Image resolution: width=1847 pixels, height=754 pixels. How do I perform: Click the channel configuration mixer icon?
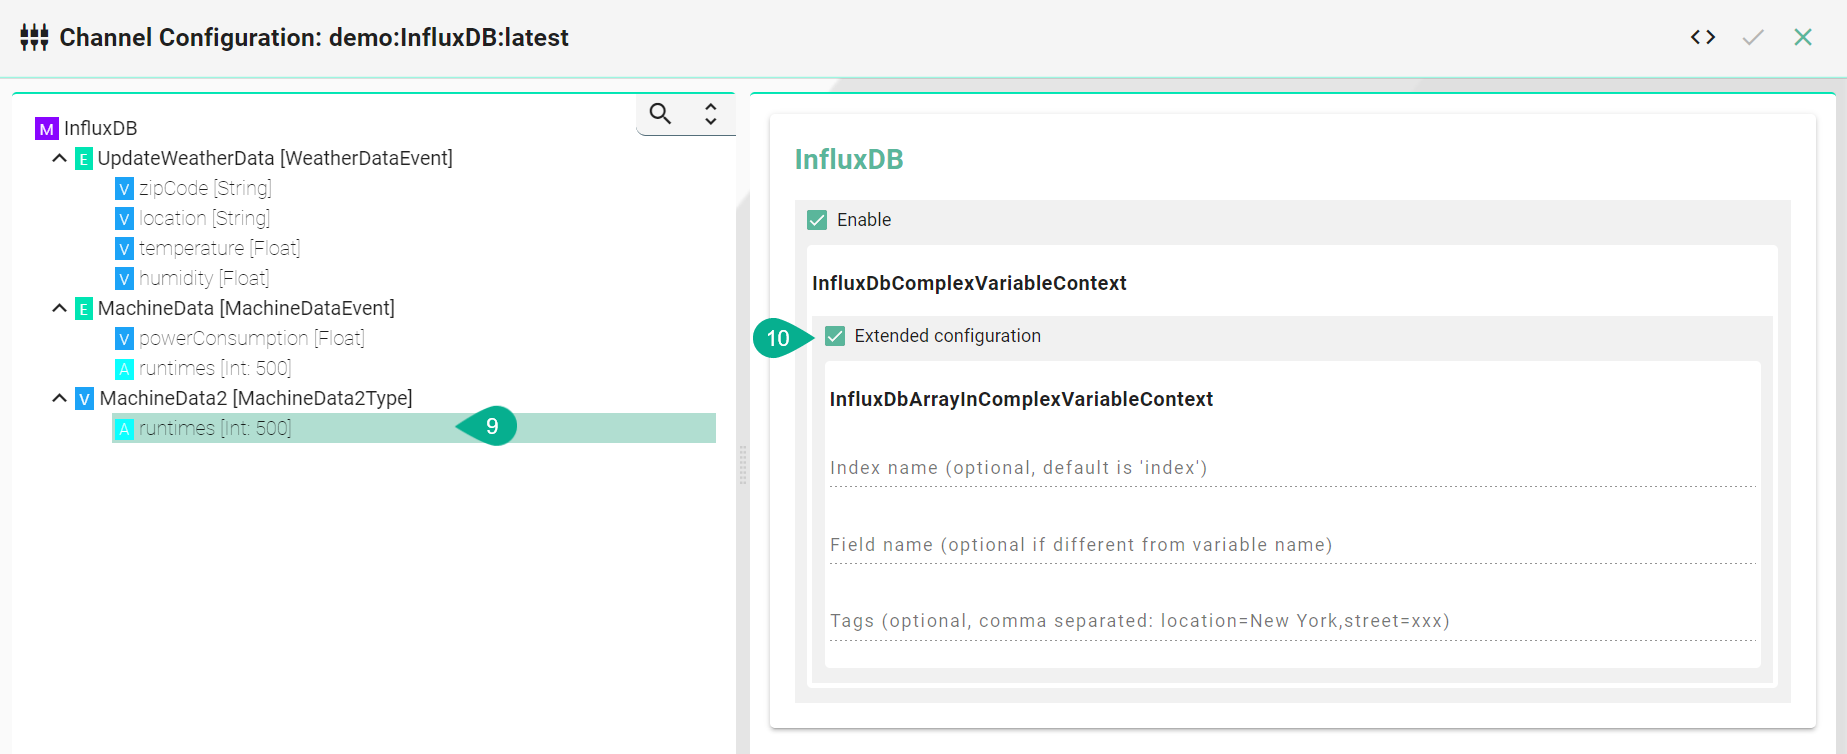[34, 38]
